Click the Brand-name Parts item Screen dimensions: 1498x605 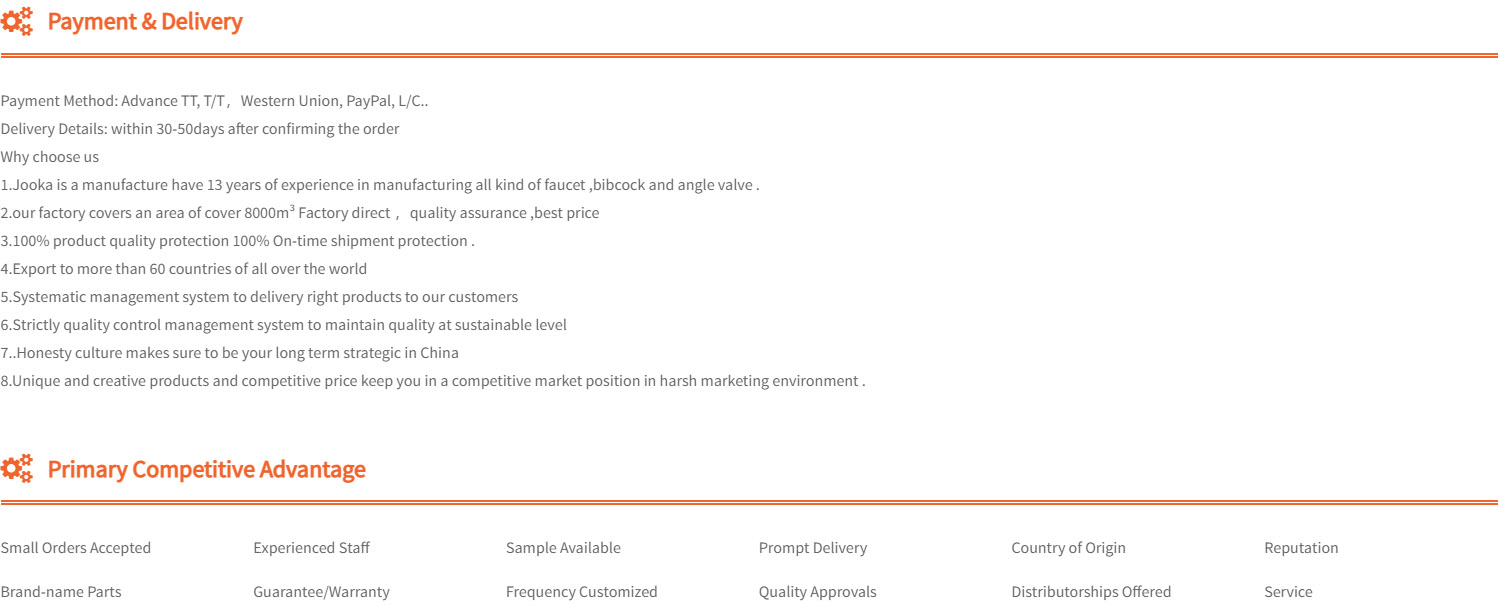coord(61,592)
